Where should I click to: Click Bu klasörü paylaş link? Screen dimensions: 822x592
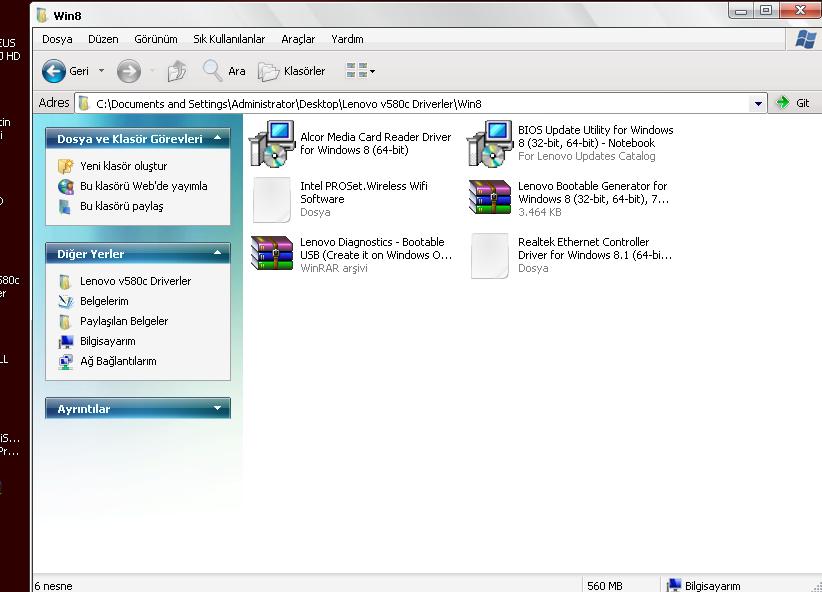coord(122,206)
